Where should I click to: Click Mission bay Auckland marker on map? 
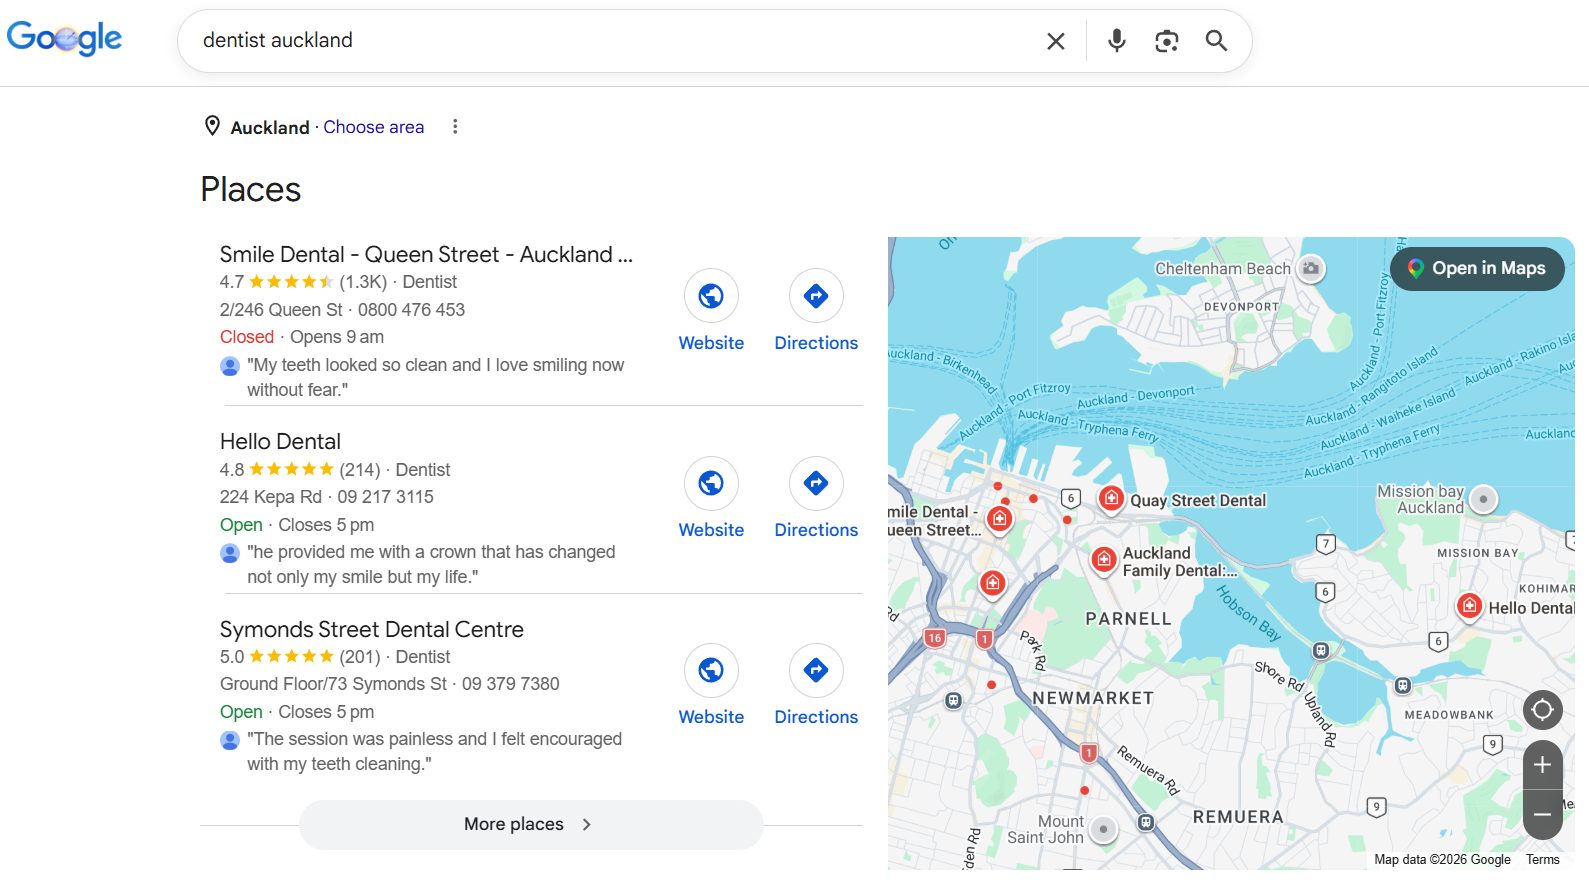[1484, 498]
